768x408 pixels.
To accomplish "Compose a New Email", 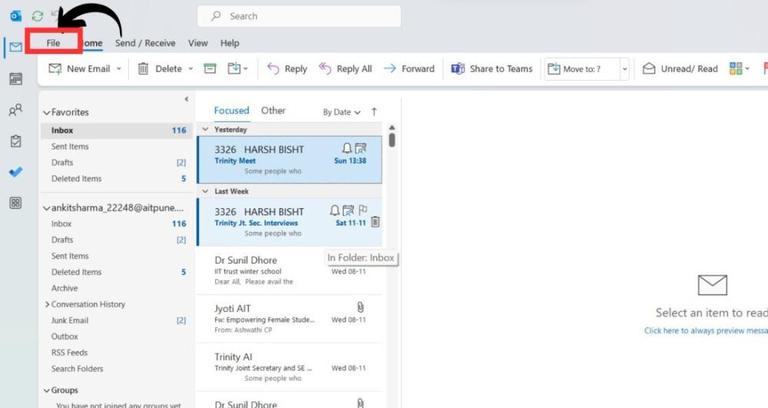I will point(79,69).
